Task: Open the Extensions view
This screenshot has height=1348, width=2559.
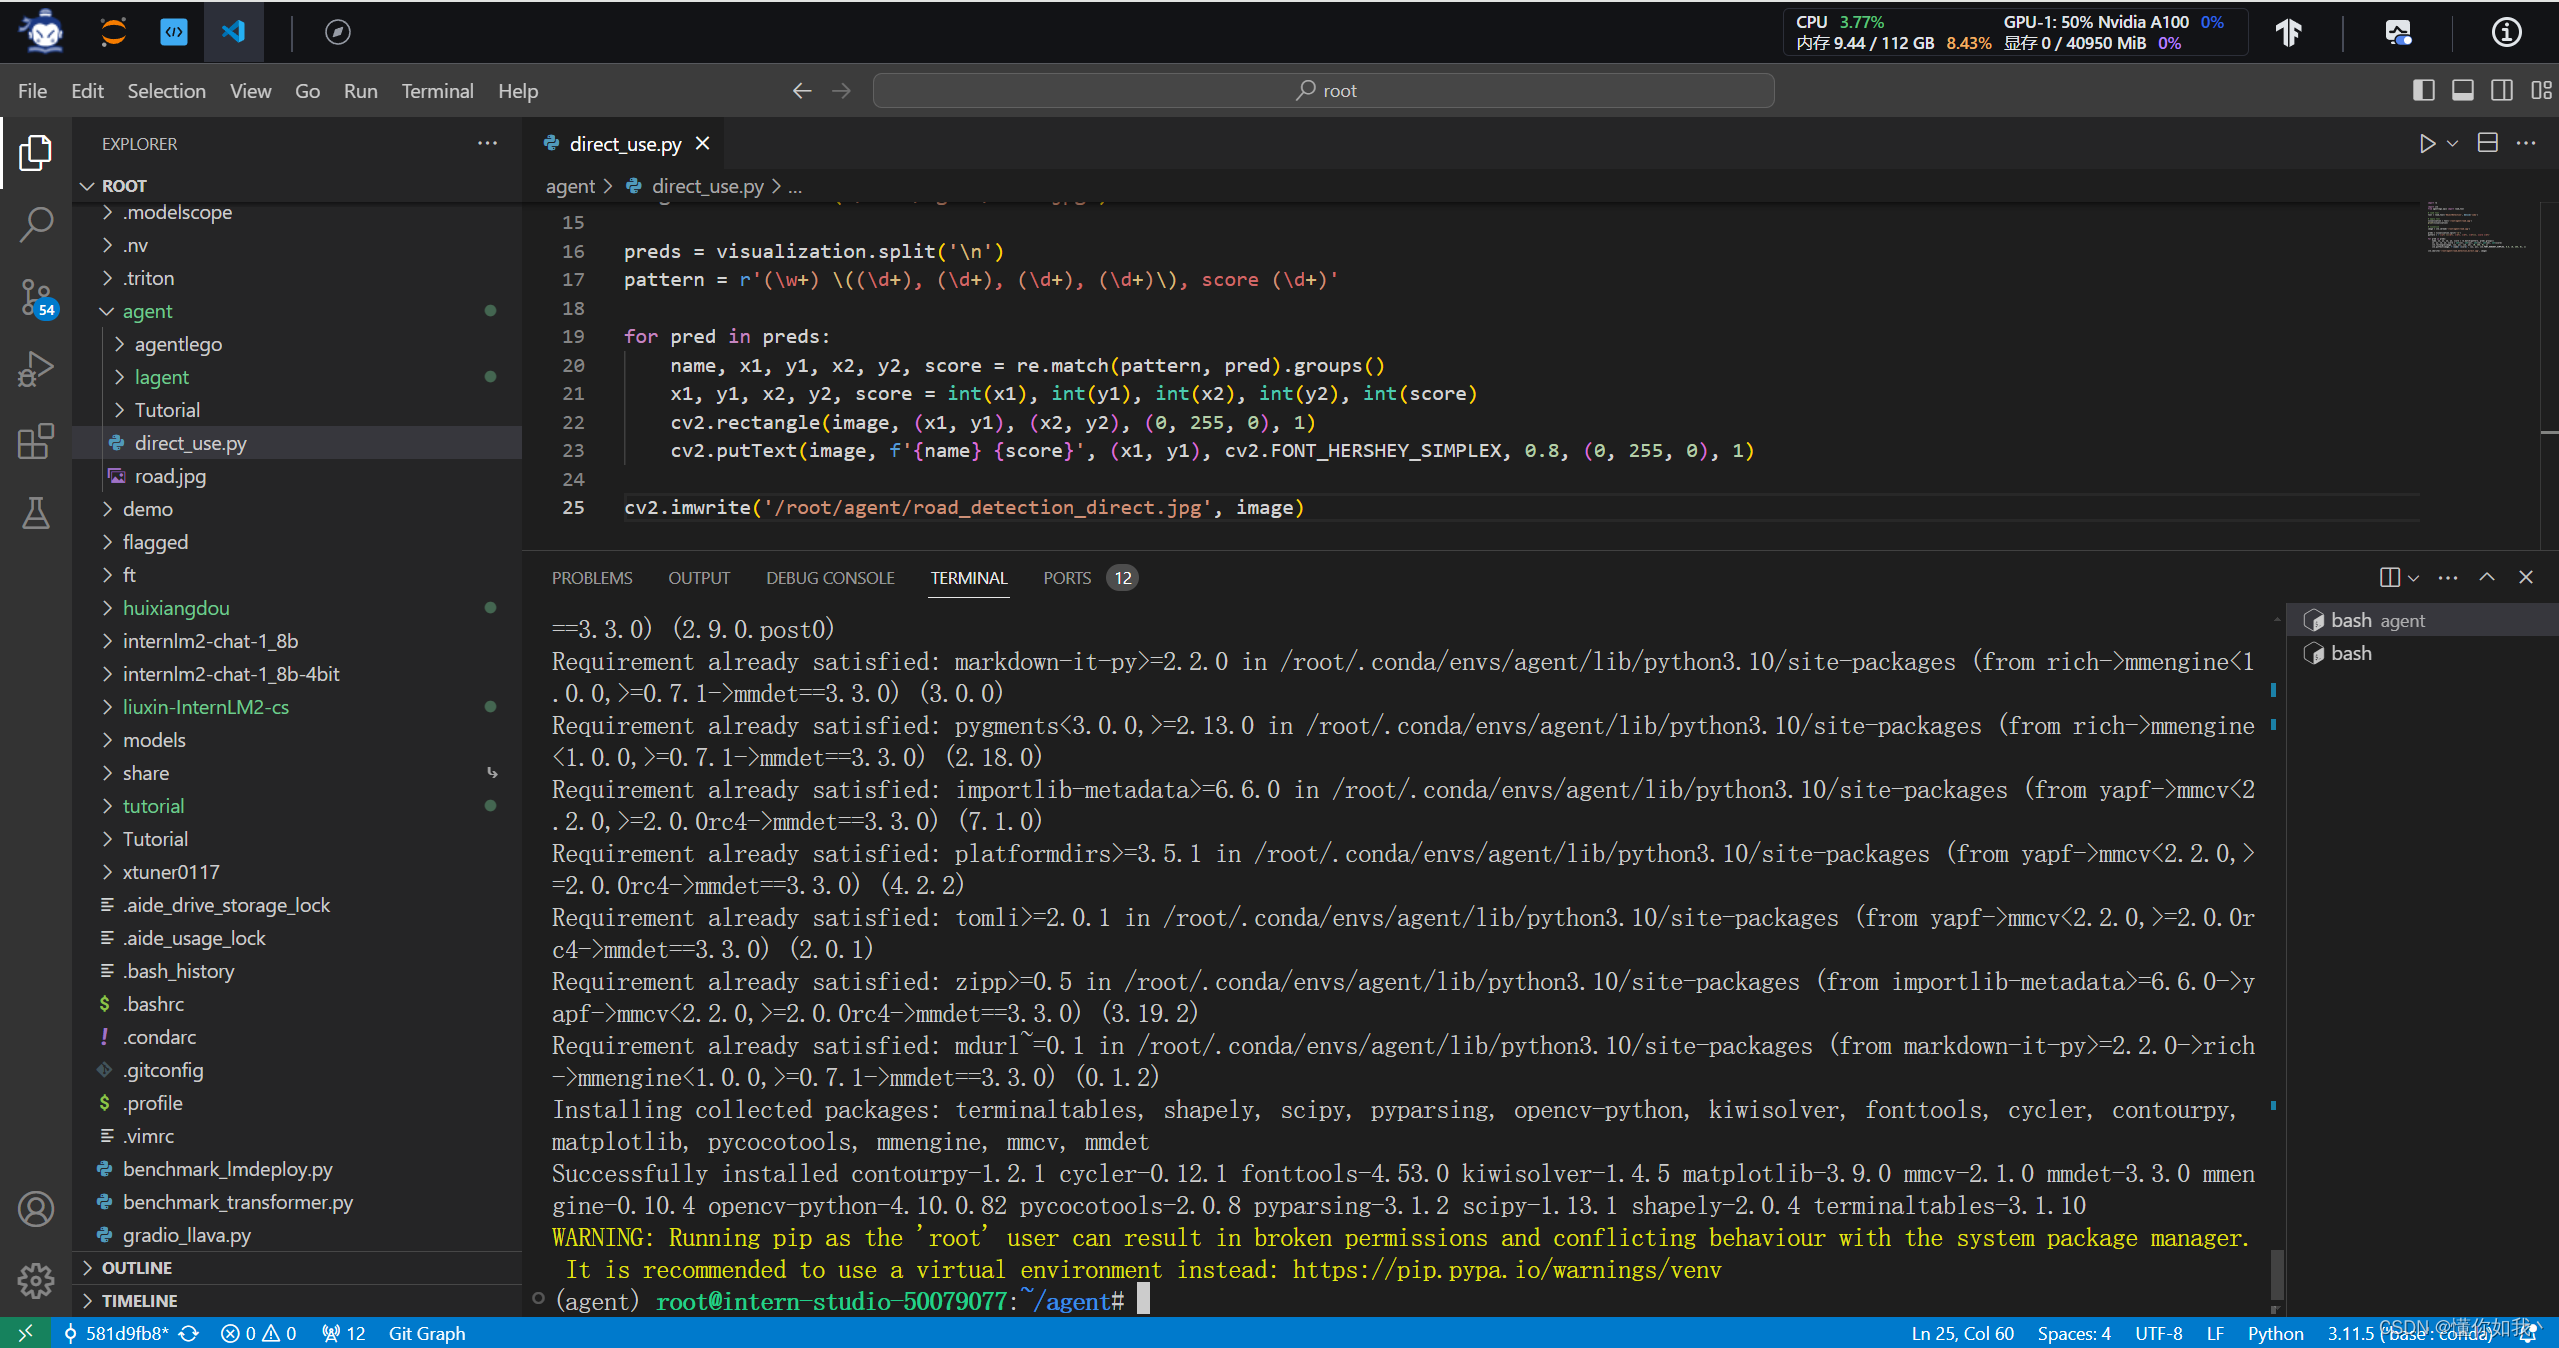Action: [x=36, y=441]
